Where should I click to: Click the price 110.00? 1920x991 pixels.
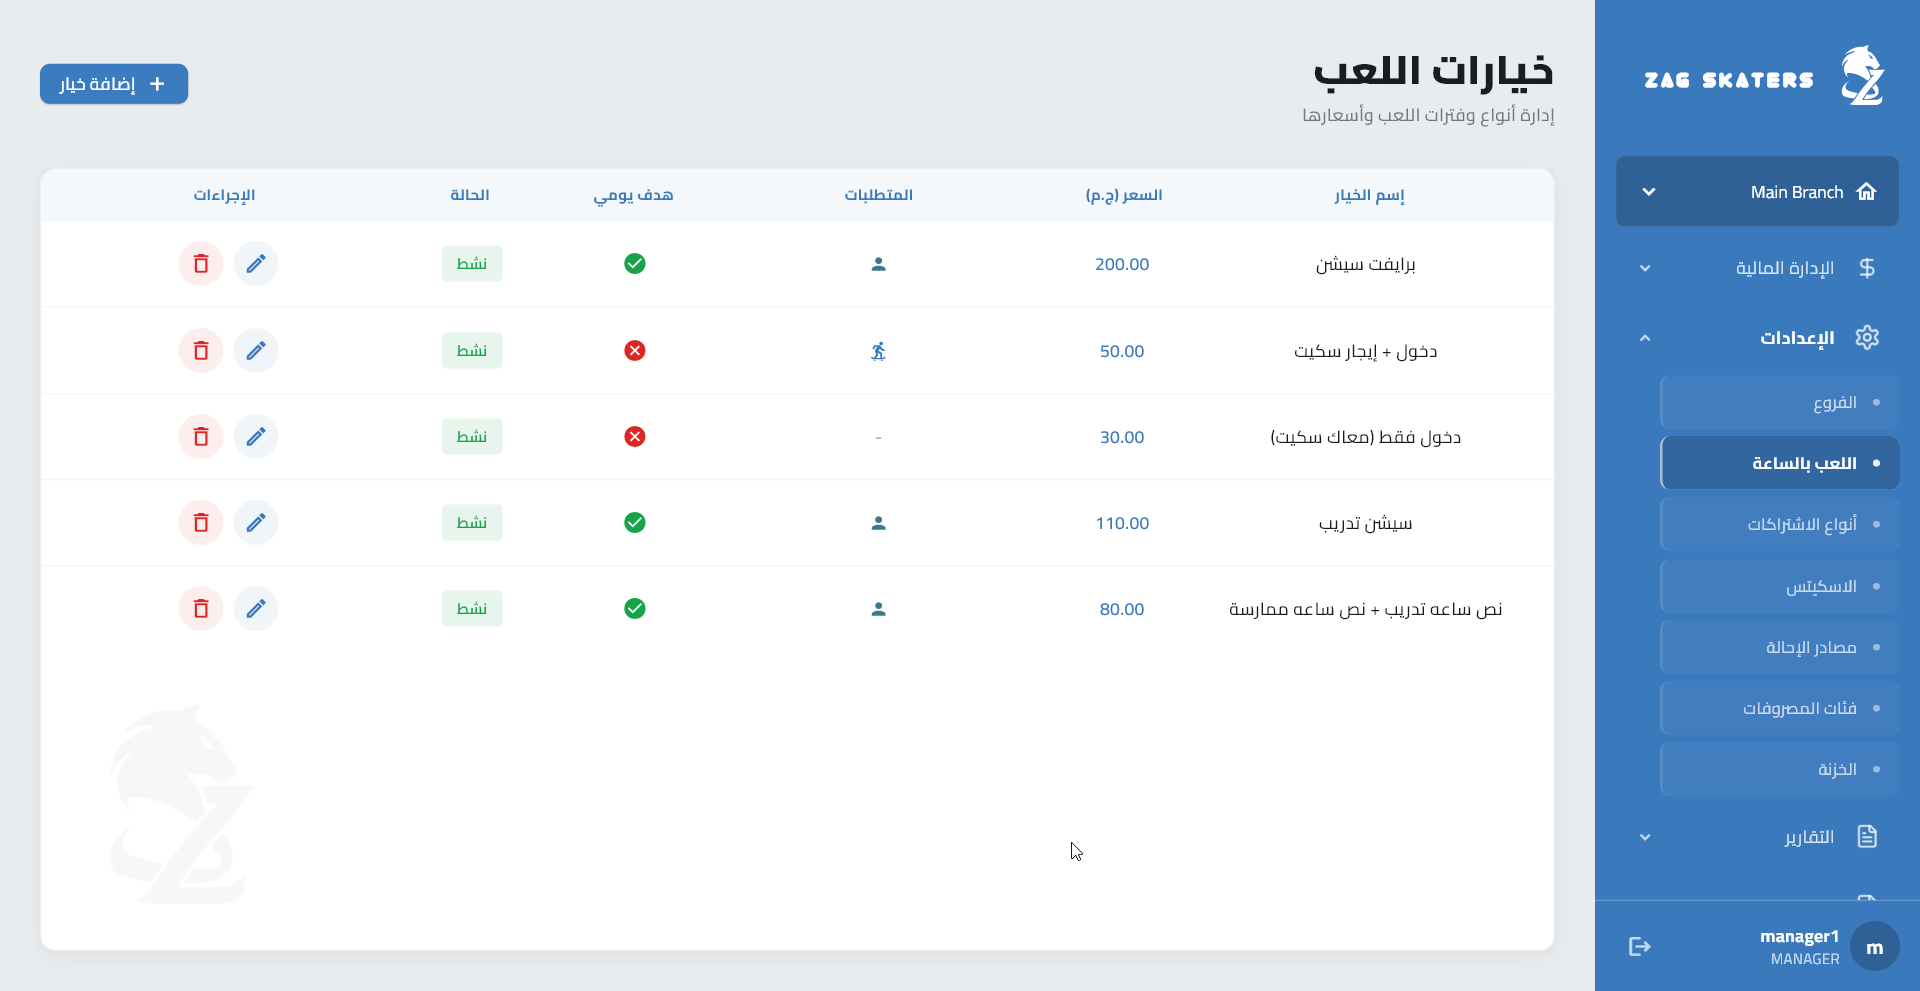[1122, 523]
